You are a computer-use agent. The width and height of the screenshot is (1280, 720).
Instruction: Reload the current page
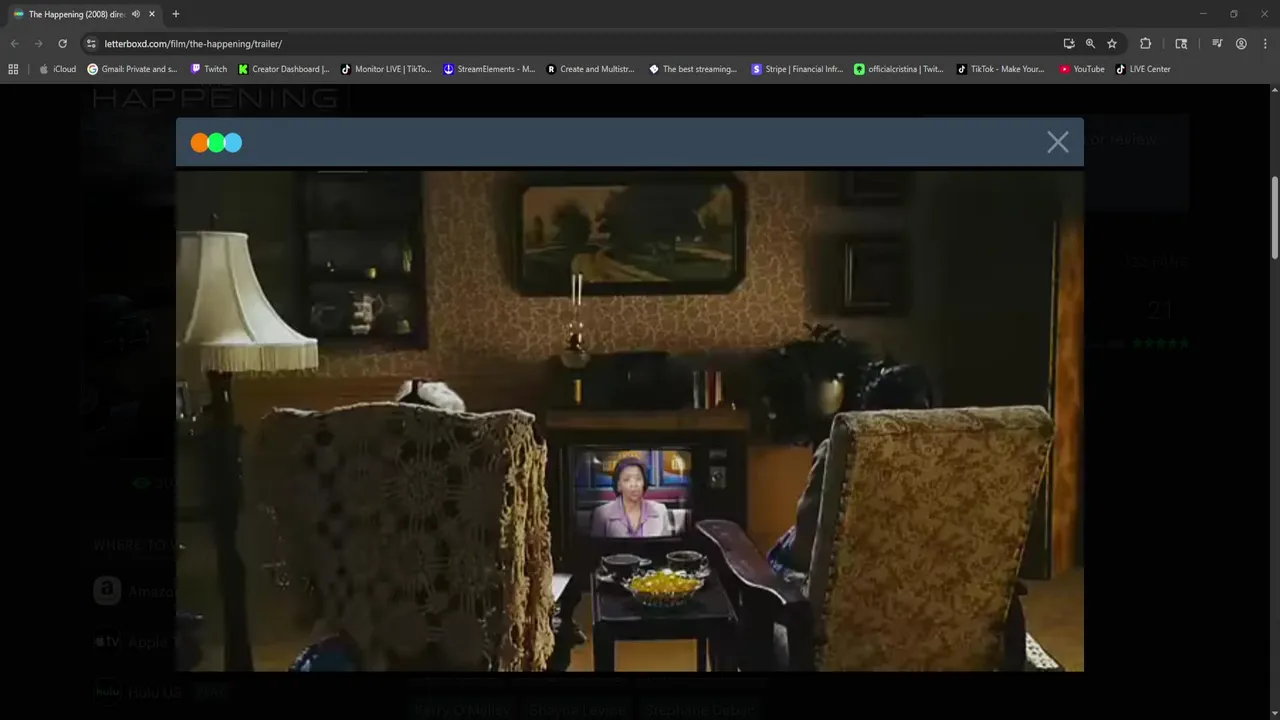click(62, 44)
